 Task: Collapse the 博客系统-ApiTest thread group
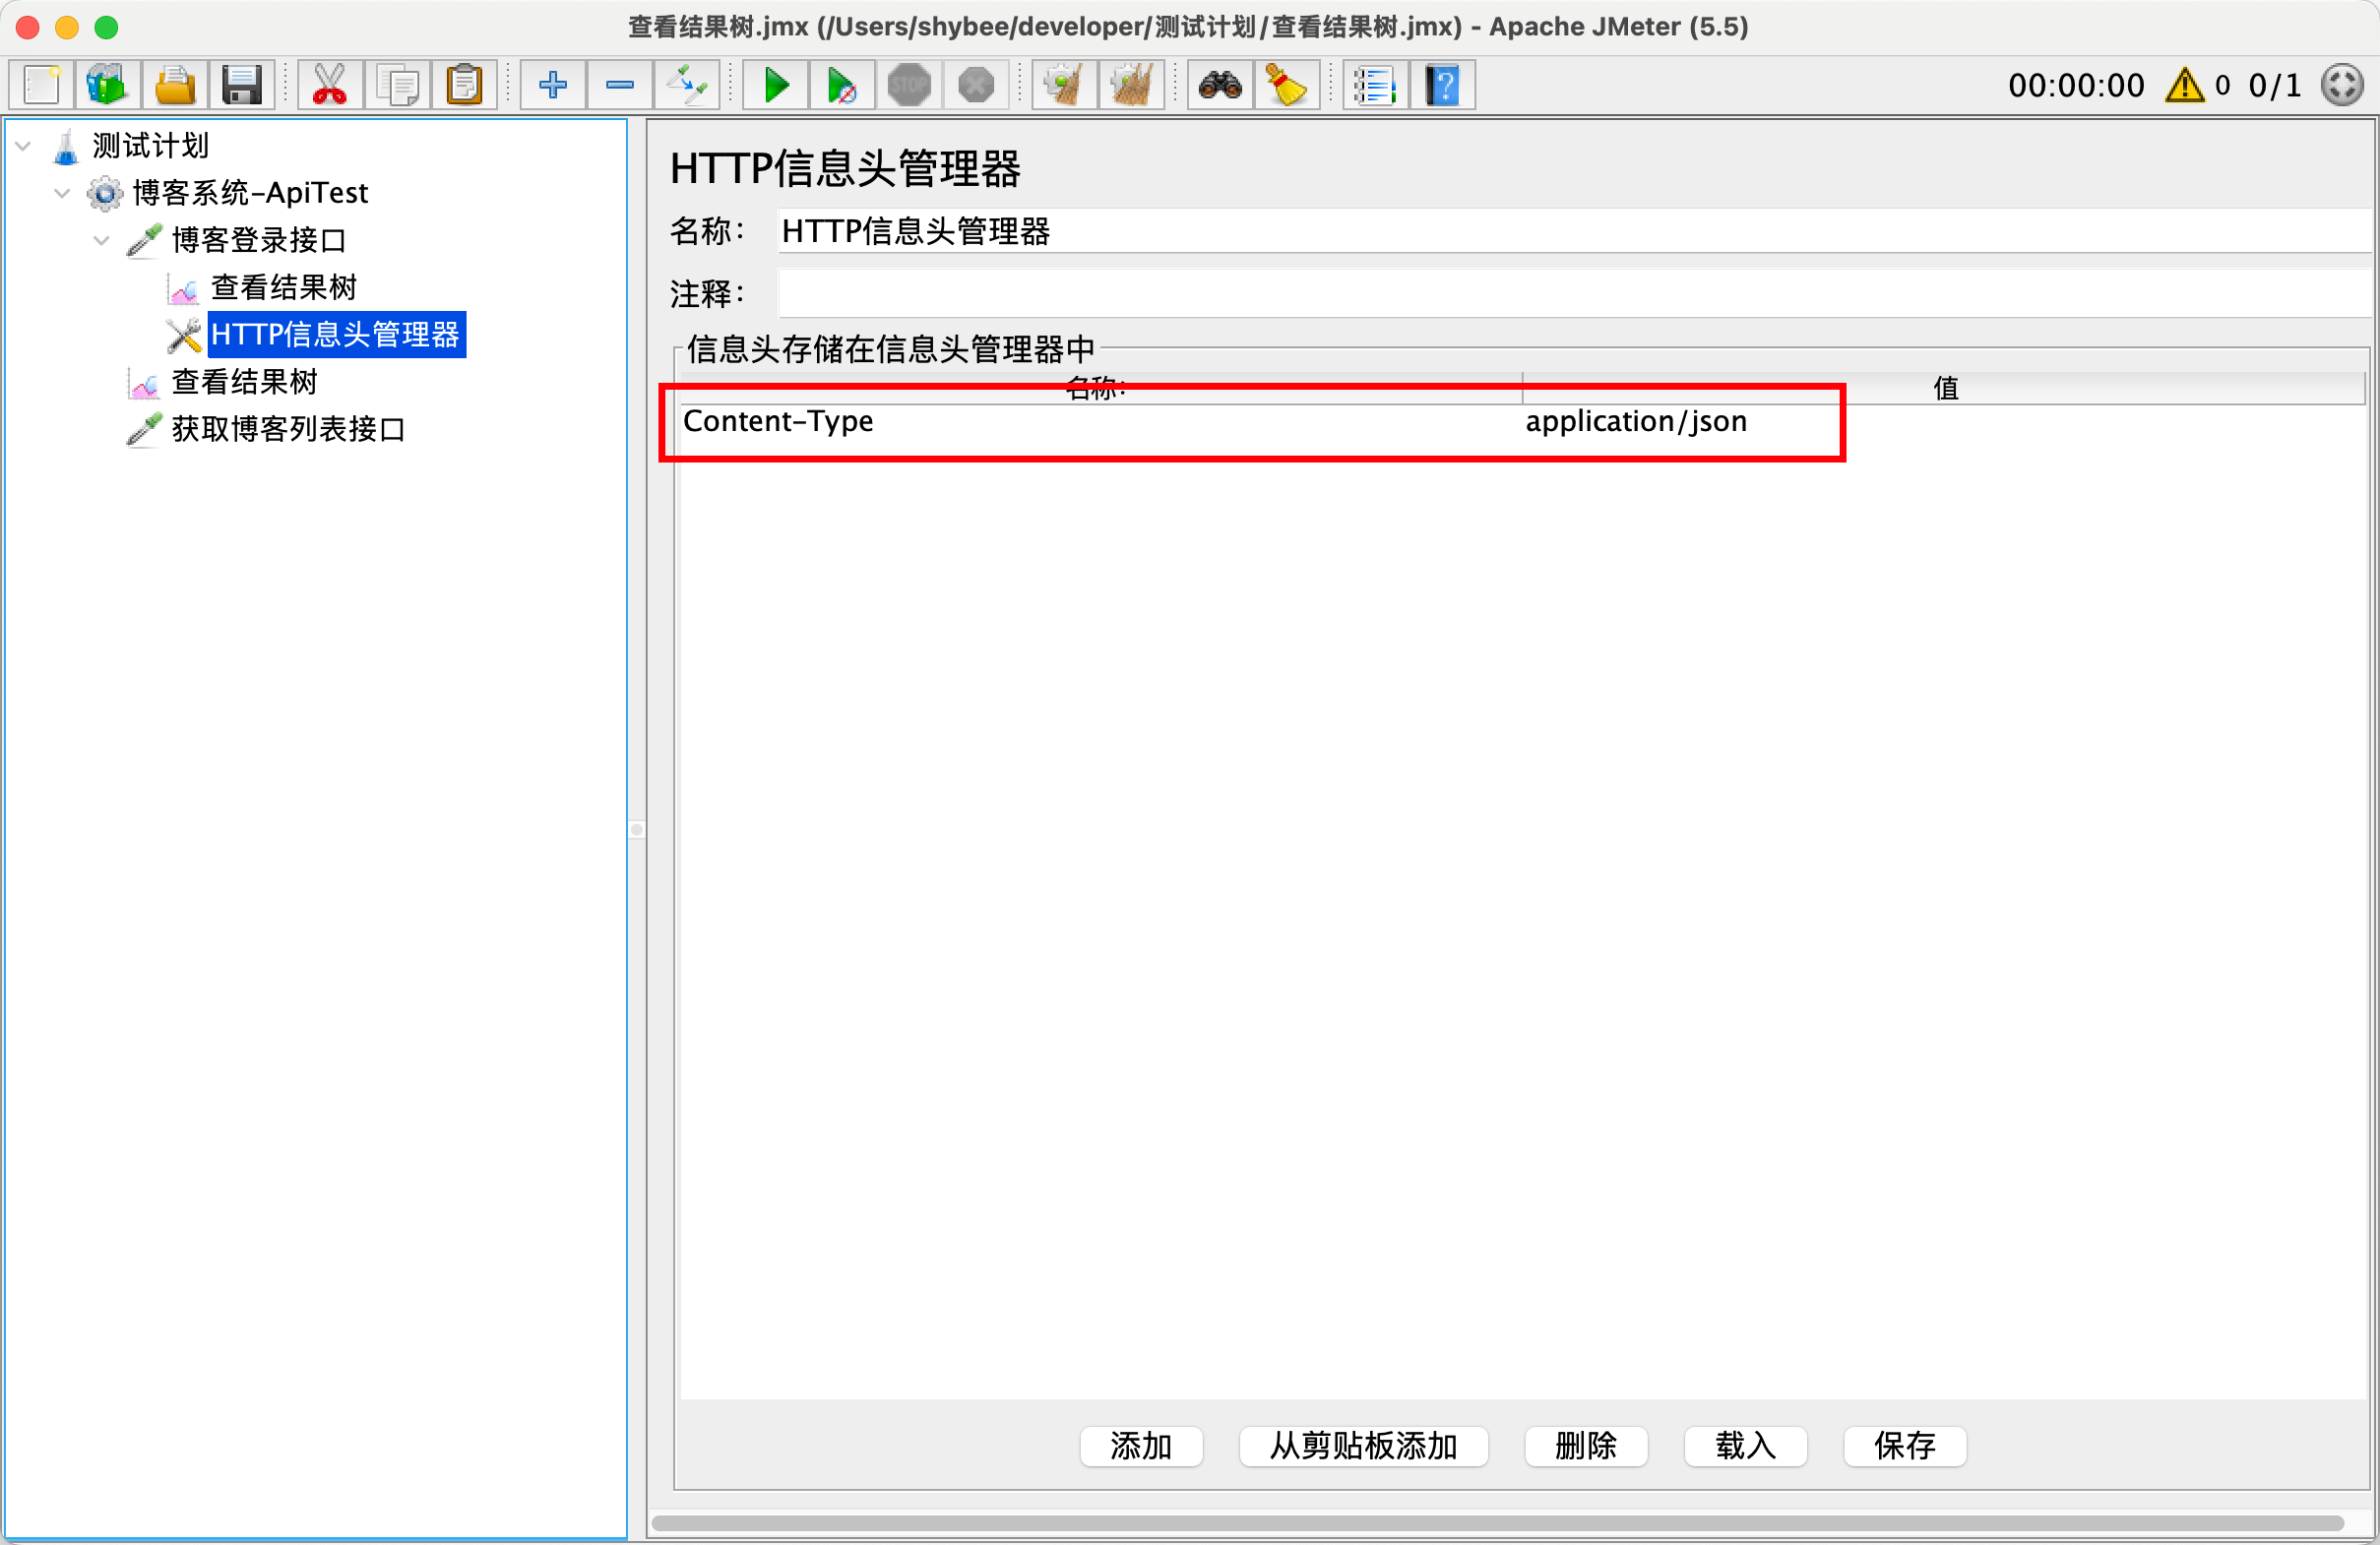pos(62,193)
